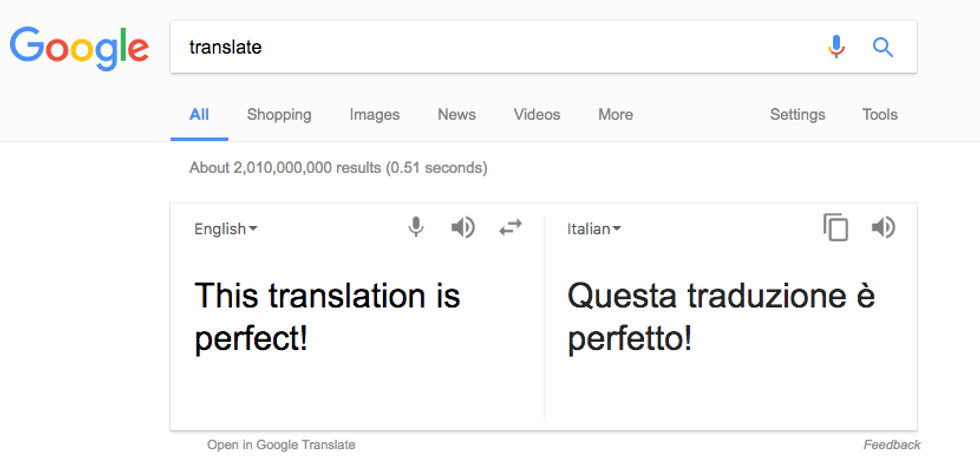Viewport: 980px width, 471px height.
Task: Expand the More search categories menu
Action: click(615, 114)
